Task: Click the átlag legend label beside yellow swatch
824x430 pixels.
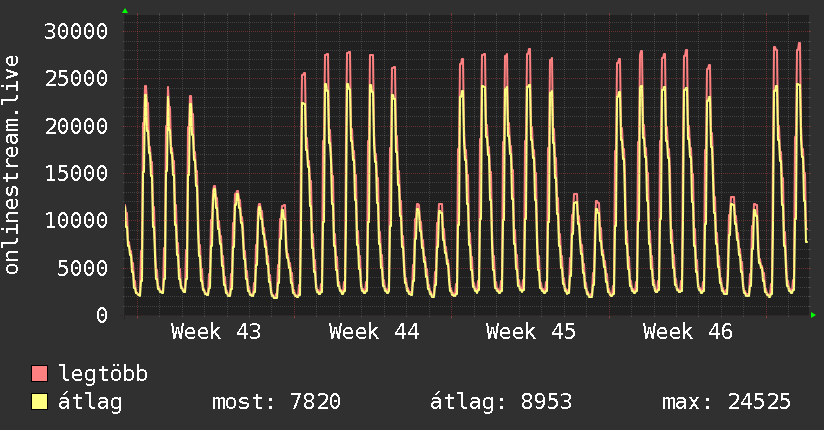Action: click(x=90, y=402)
